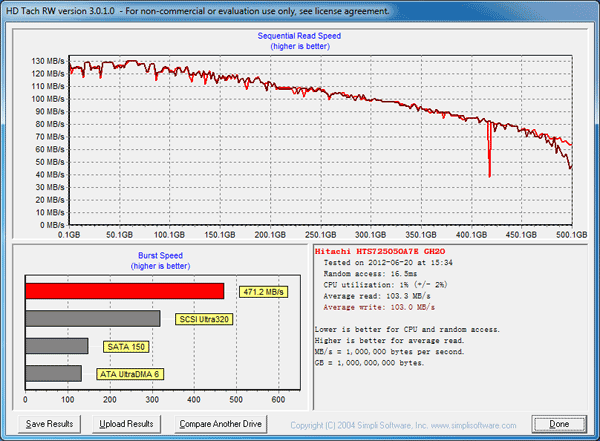Click the SATA 150 label
Viewport: 600px width, 441px height.
pos(128,346)
